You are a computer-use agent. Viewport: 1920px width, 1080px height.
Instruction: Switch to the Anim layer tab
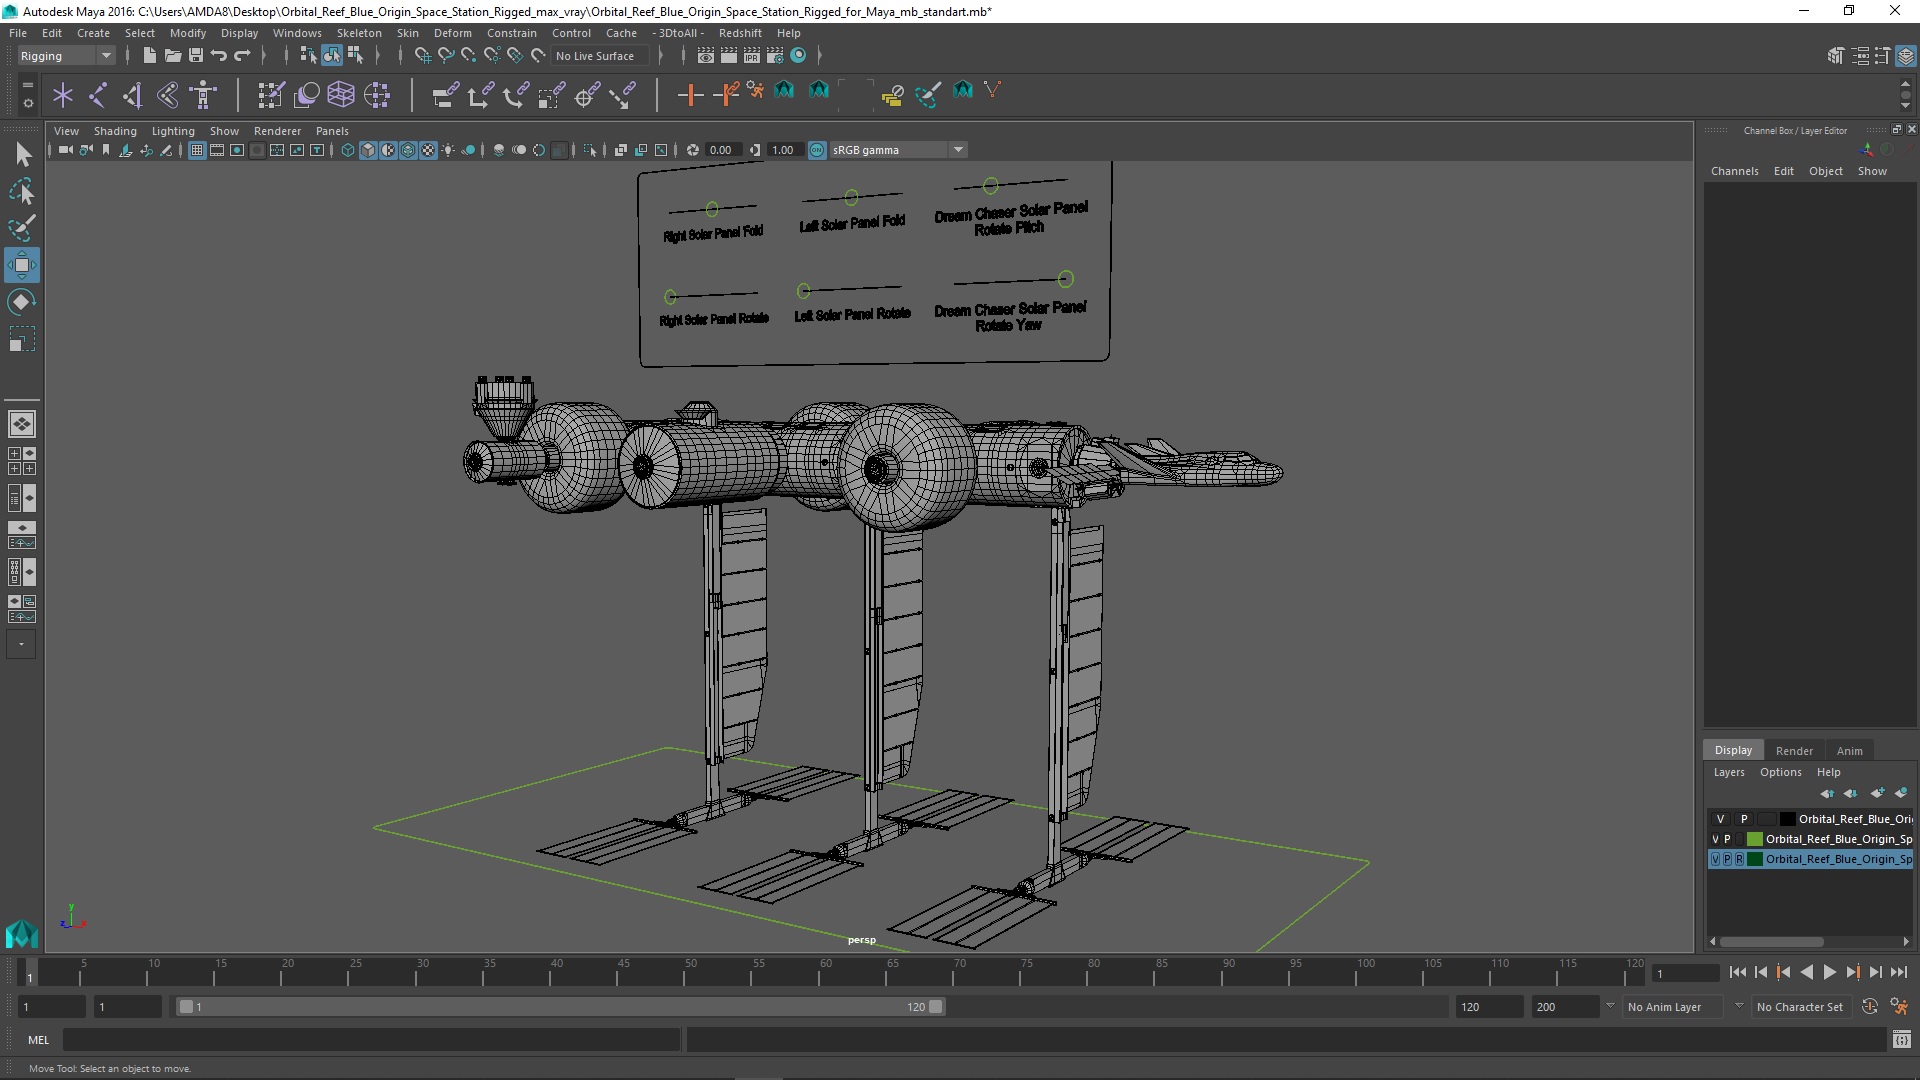click(x=1849, y=751)
